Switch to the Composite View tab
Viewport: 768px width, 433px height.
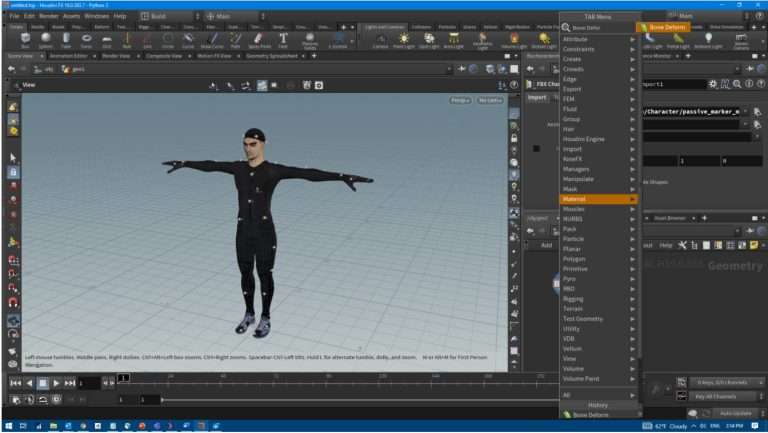[x=164, y=56]
